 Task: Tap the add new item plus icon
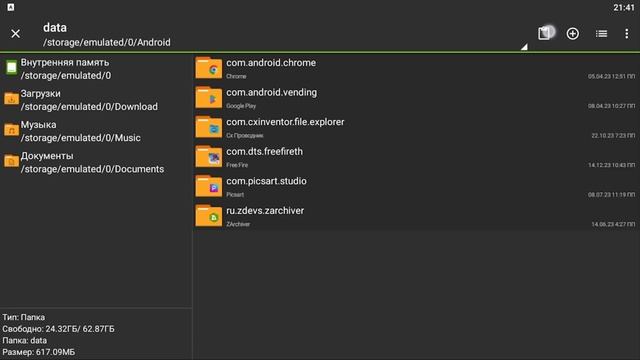coord(573,33)
